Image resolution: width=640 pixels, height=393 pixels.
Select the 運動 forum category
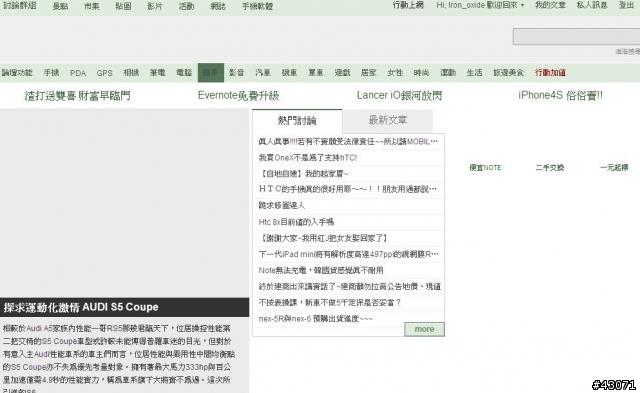[x=448, y=73]
